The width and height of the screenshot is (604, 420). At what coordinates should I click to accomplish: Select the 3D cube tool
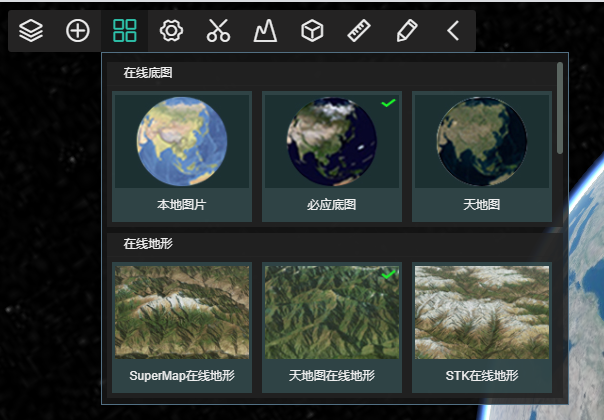point(312,30)
